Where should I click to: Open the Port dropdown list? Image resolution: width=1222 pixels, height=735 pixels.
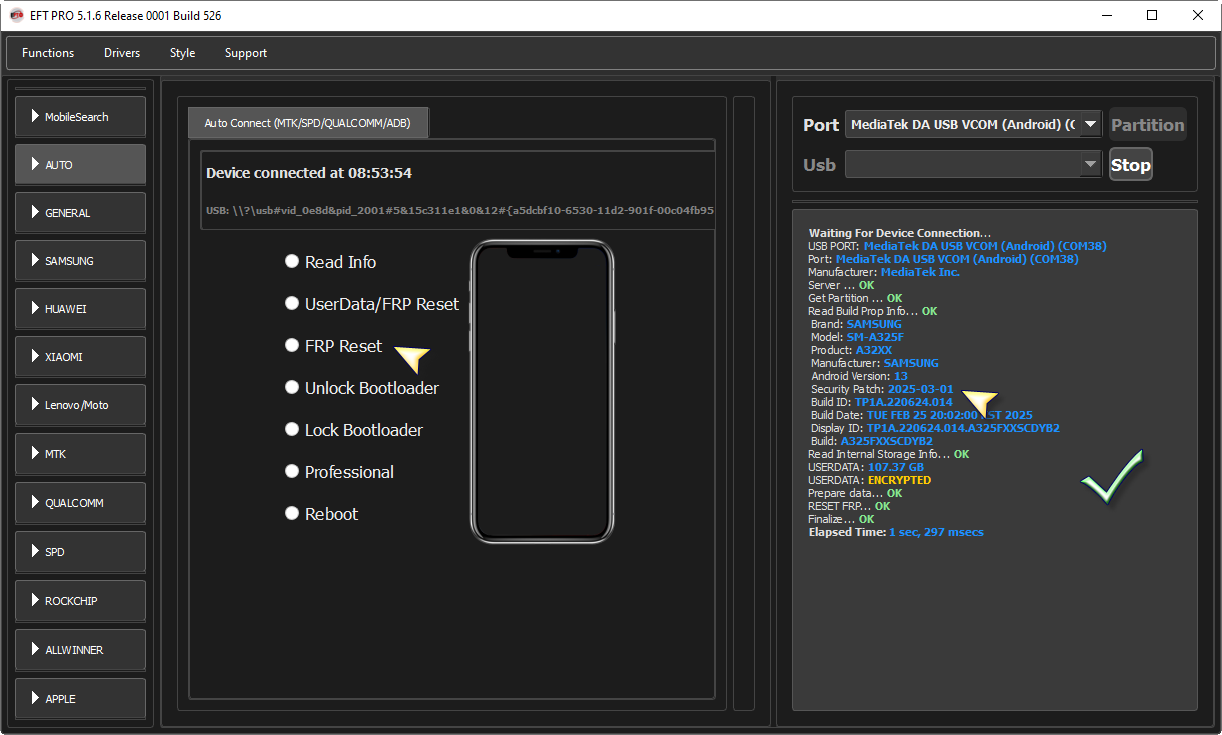973,125
